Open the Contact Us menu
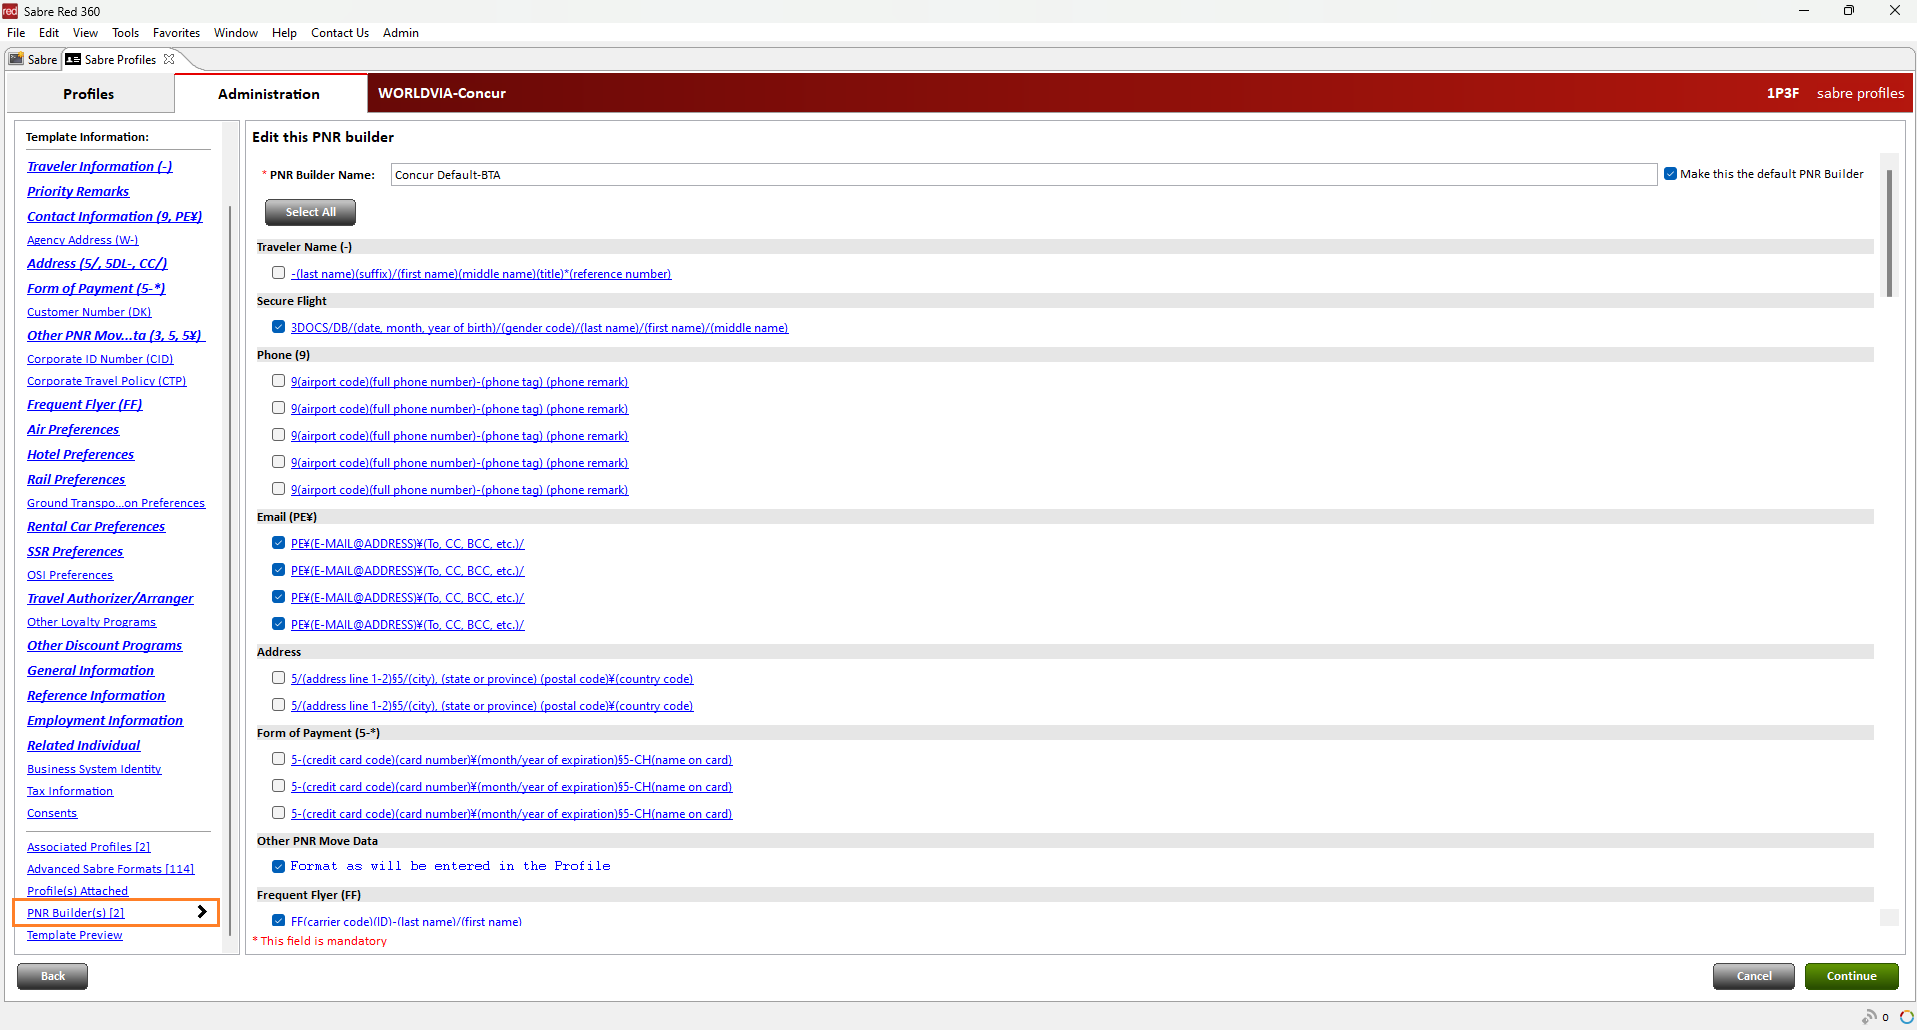 tap(339, 33)
